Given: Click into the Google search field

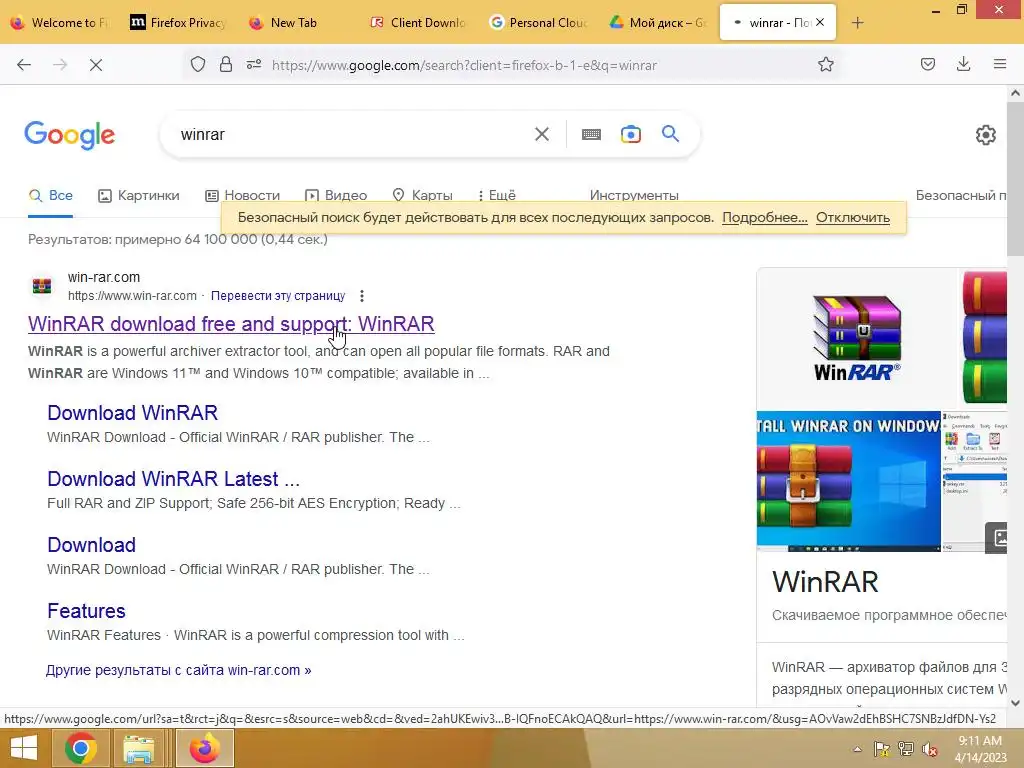Looking at the screenshot, I should (x=353, y=135).
